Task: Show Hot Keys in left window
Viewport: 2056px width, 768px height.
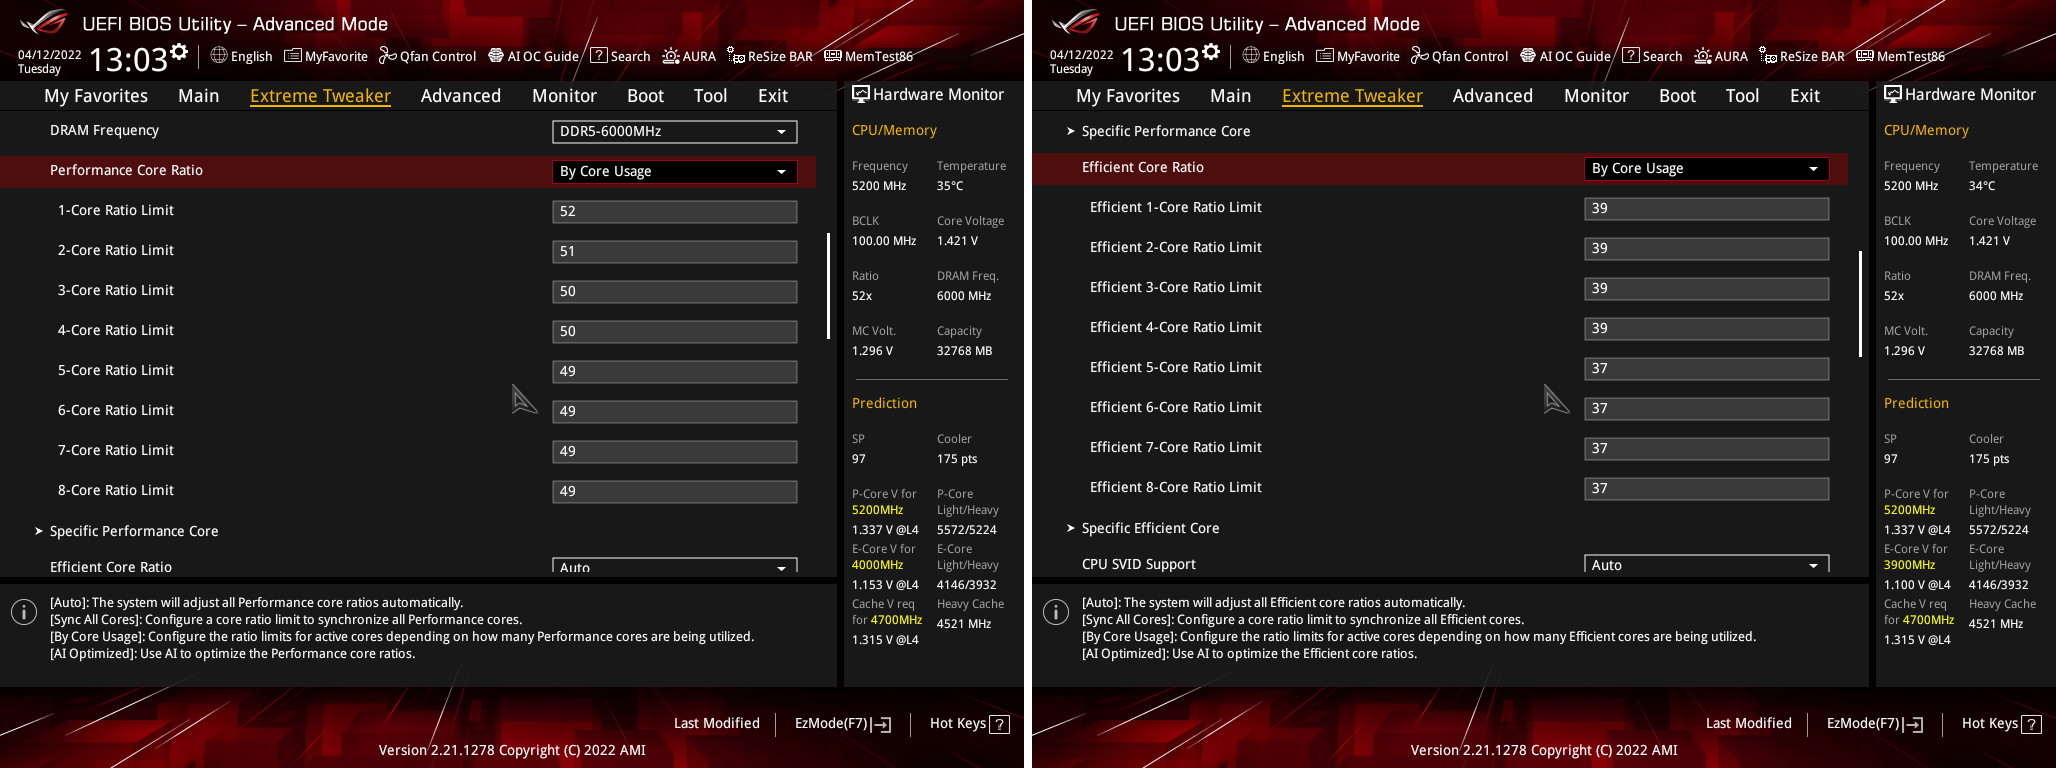Action: 970,723
